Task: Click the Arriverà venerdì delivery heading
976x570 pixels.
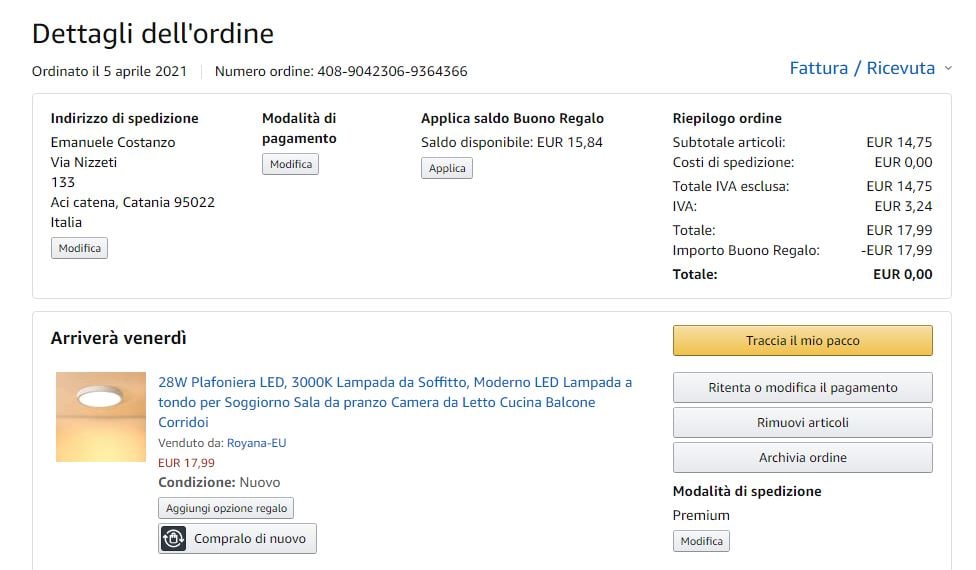Action: [119, 339]
